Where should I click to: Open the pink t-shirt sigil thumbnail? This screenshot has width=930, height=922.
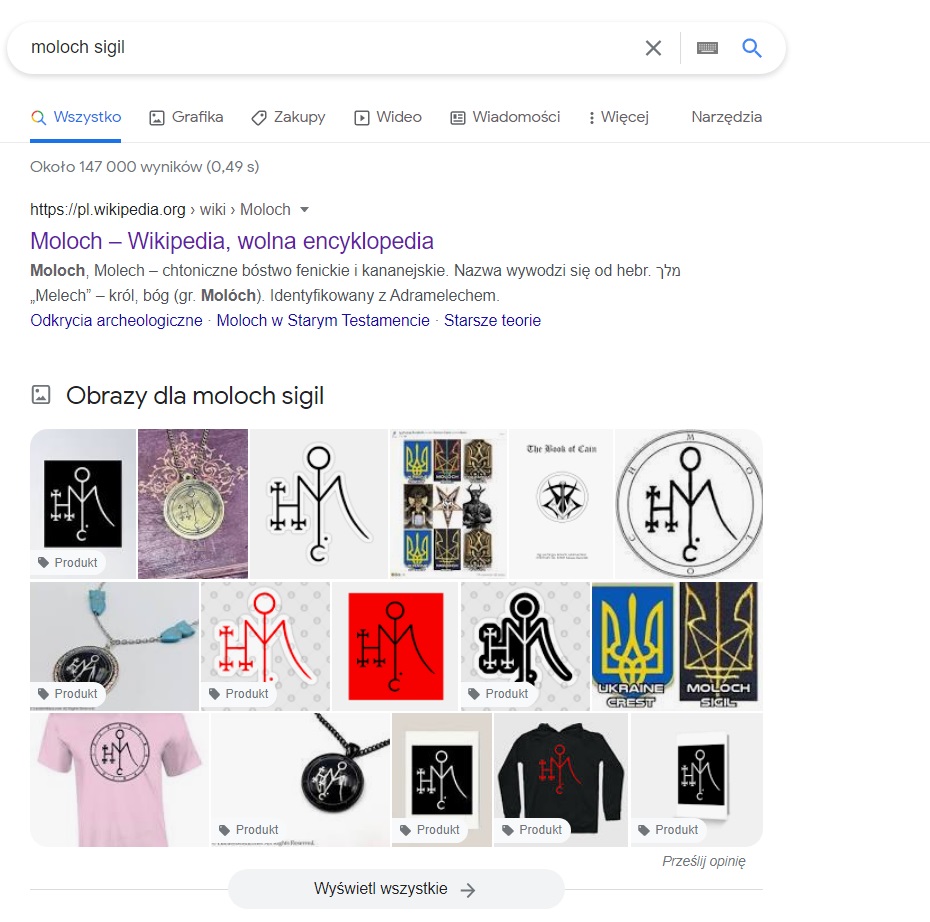pos(119,780)
